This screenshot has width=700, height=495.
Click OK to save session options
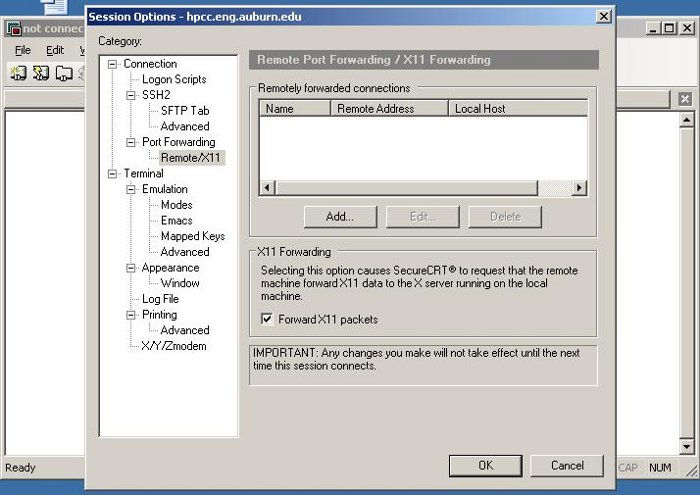point(486,466)
